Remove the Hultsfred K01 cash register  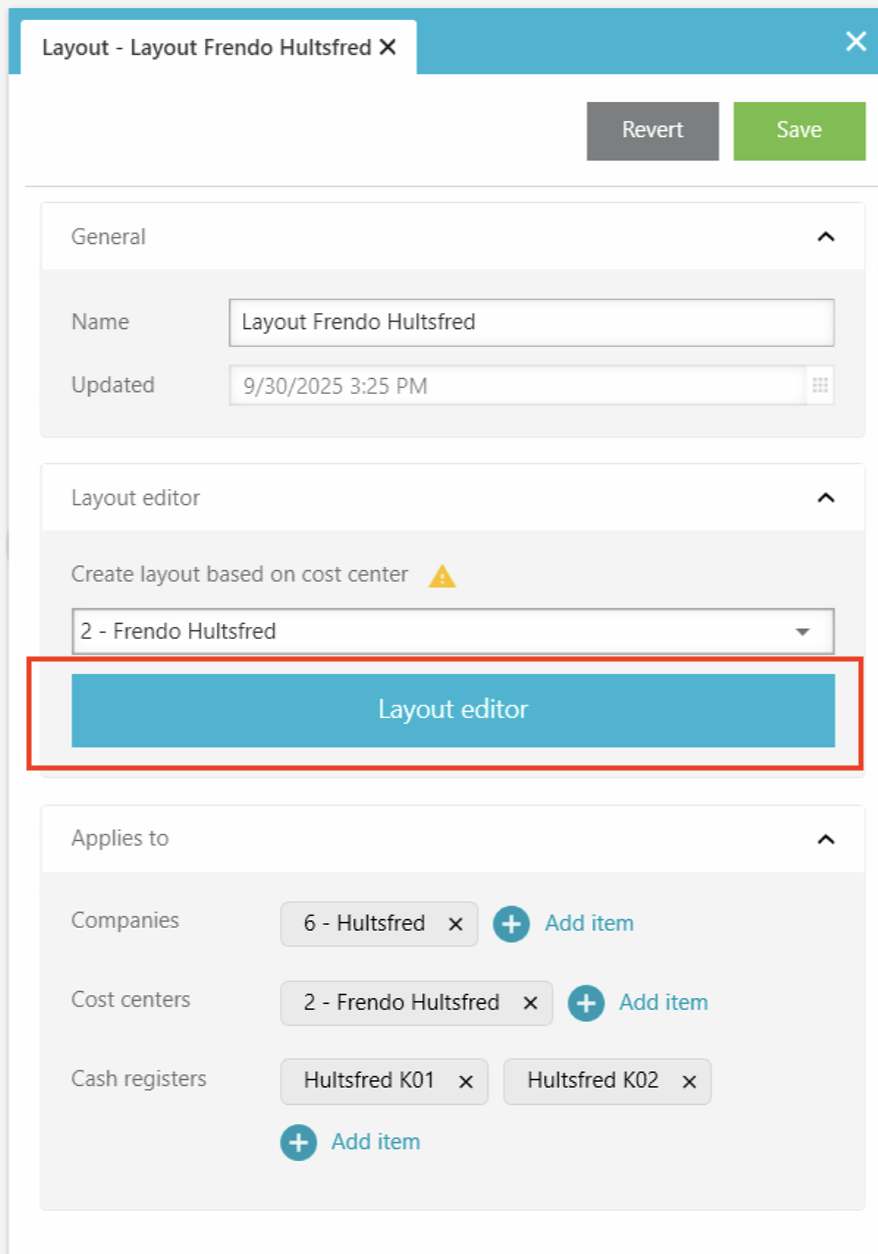465,1081
